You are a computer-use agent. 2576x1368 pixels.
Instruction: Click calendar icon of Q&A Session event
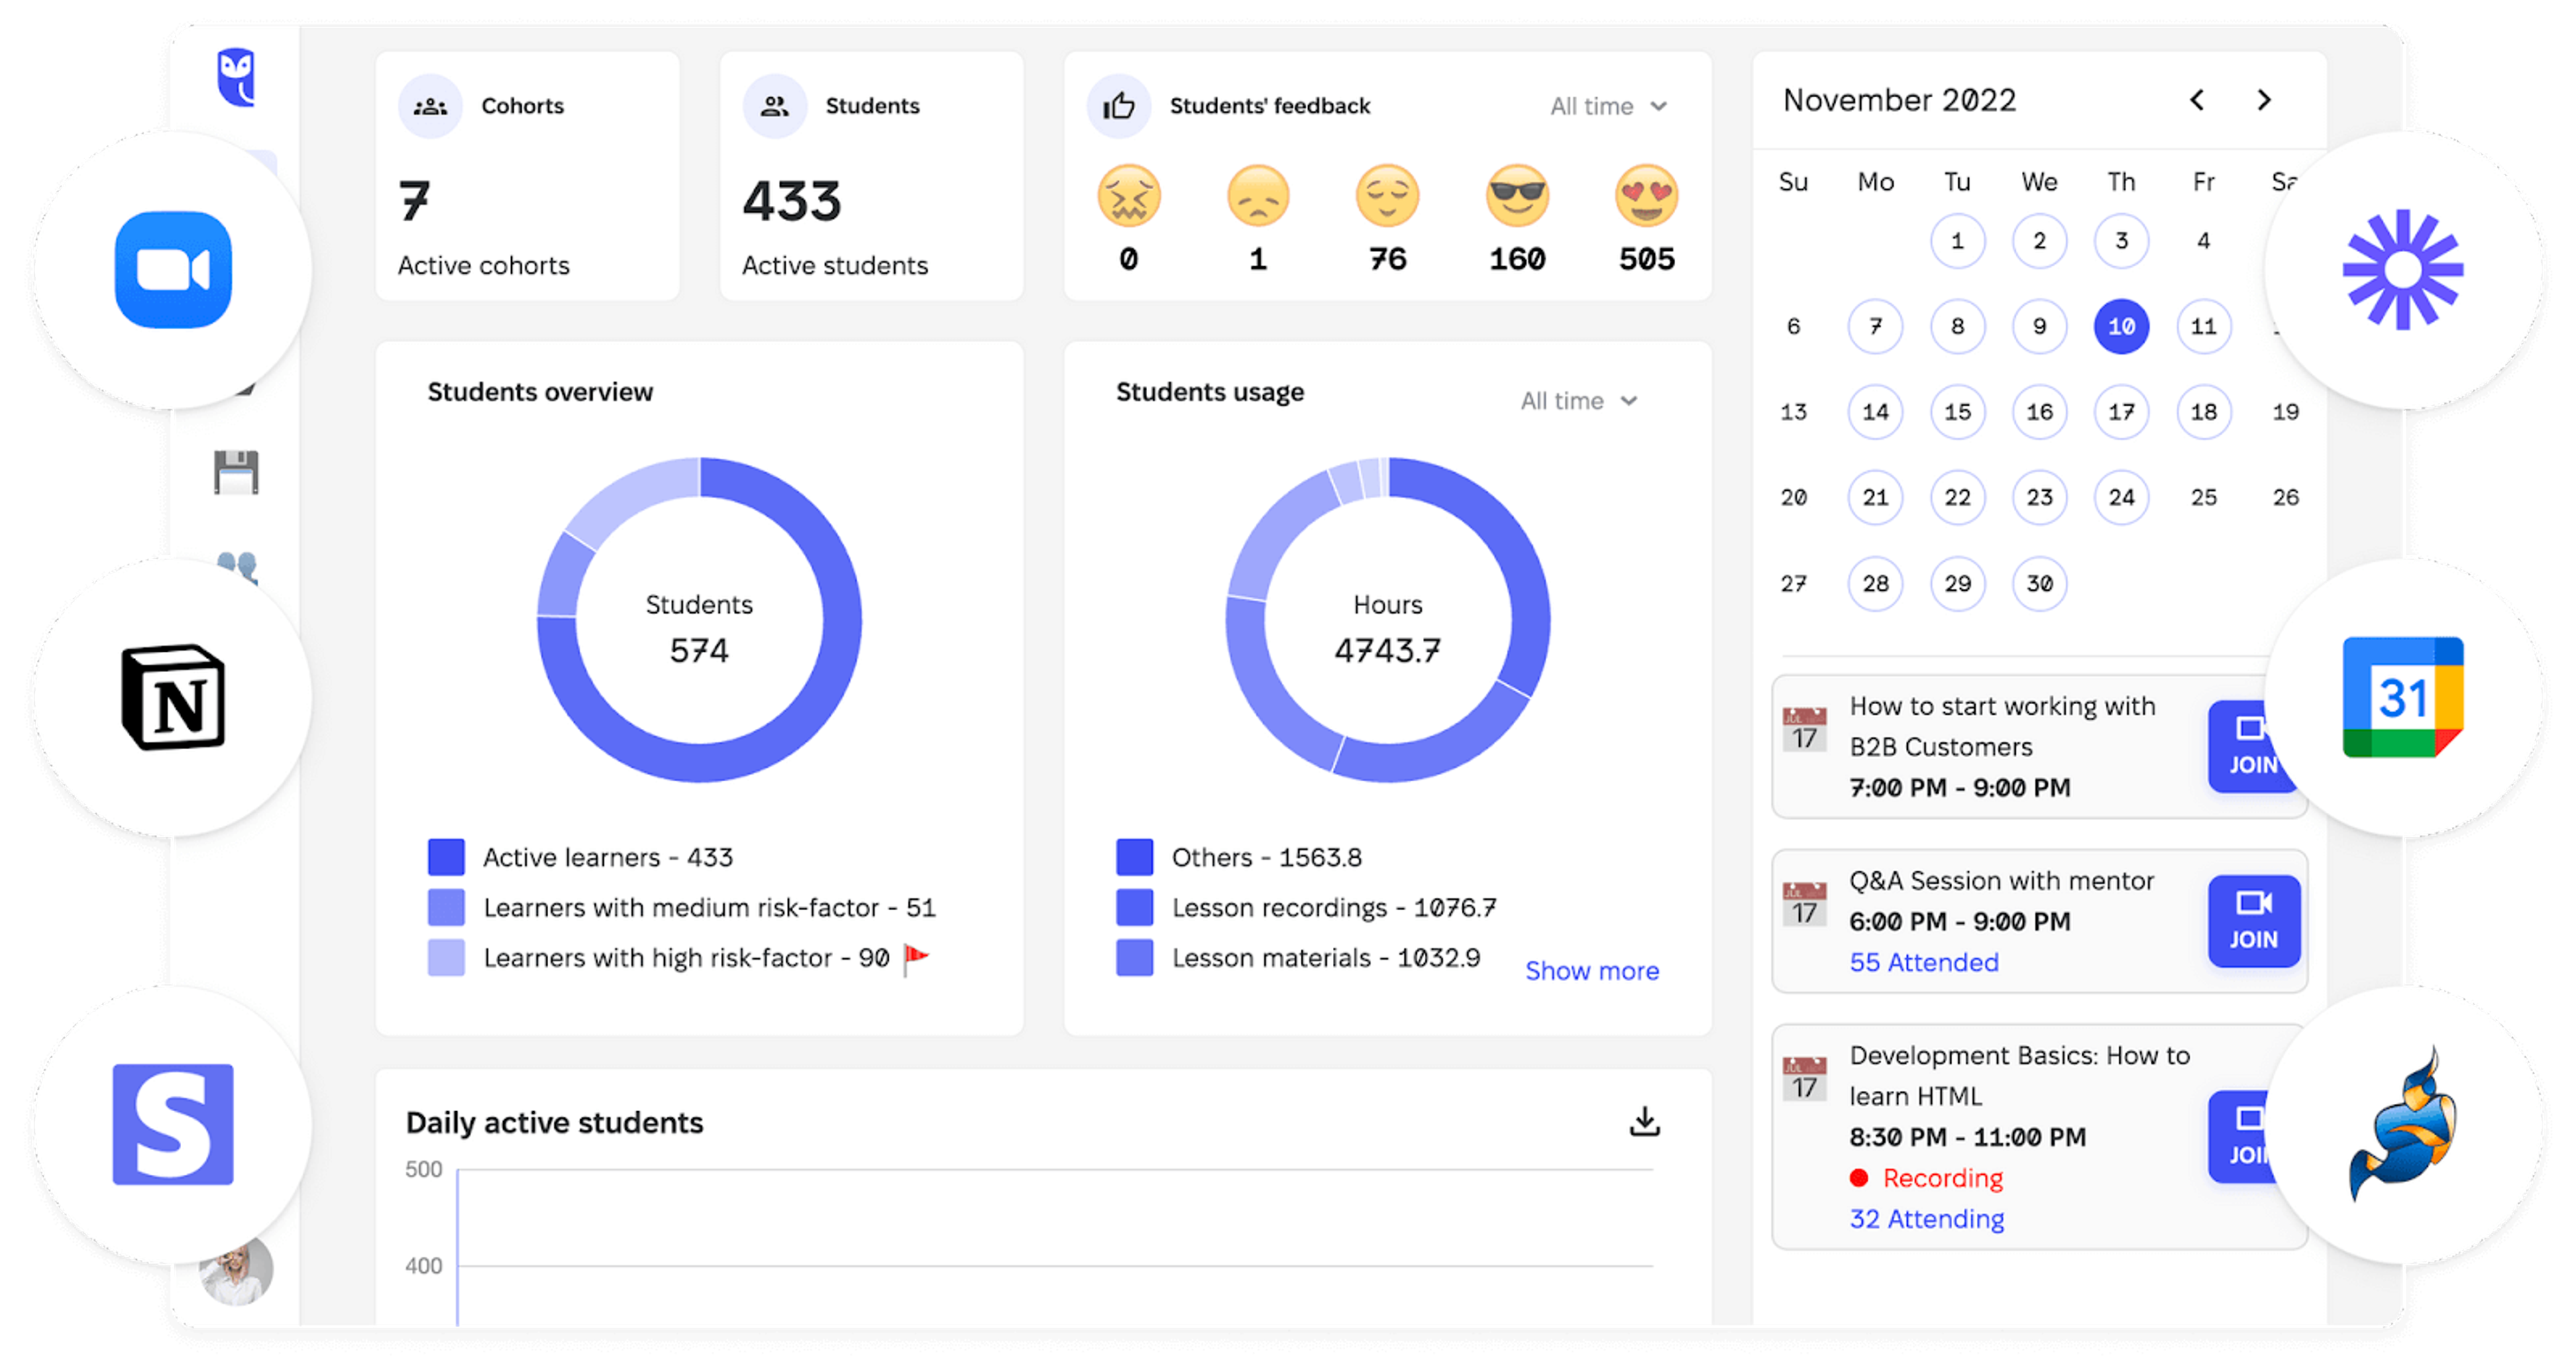1805,904
